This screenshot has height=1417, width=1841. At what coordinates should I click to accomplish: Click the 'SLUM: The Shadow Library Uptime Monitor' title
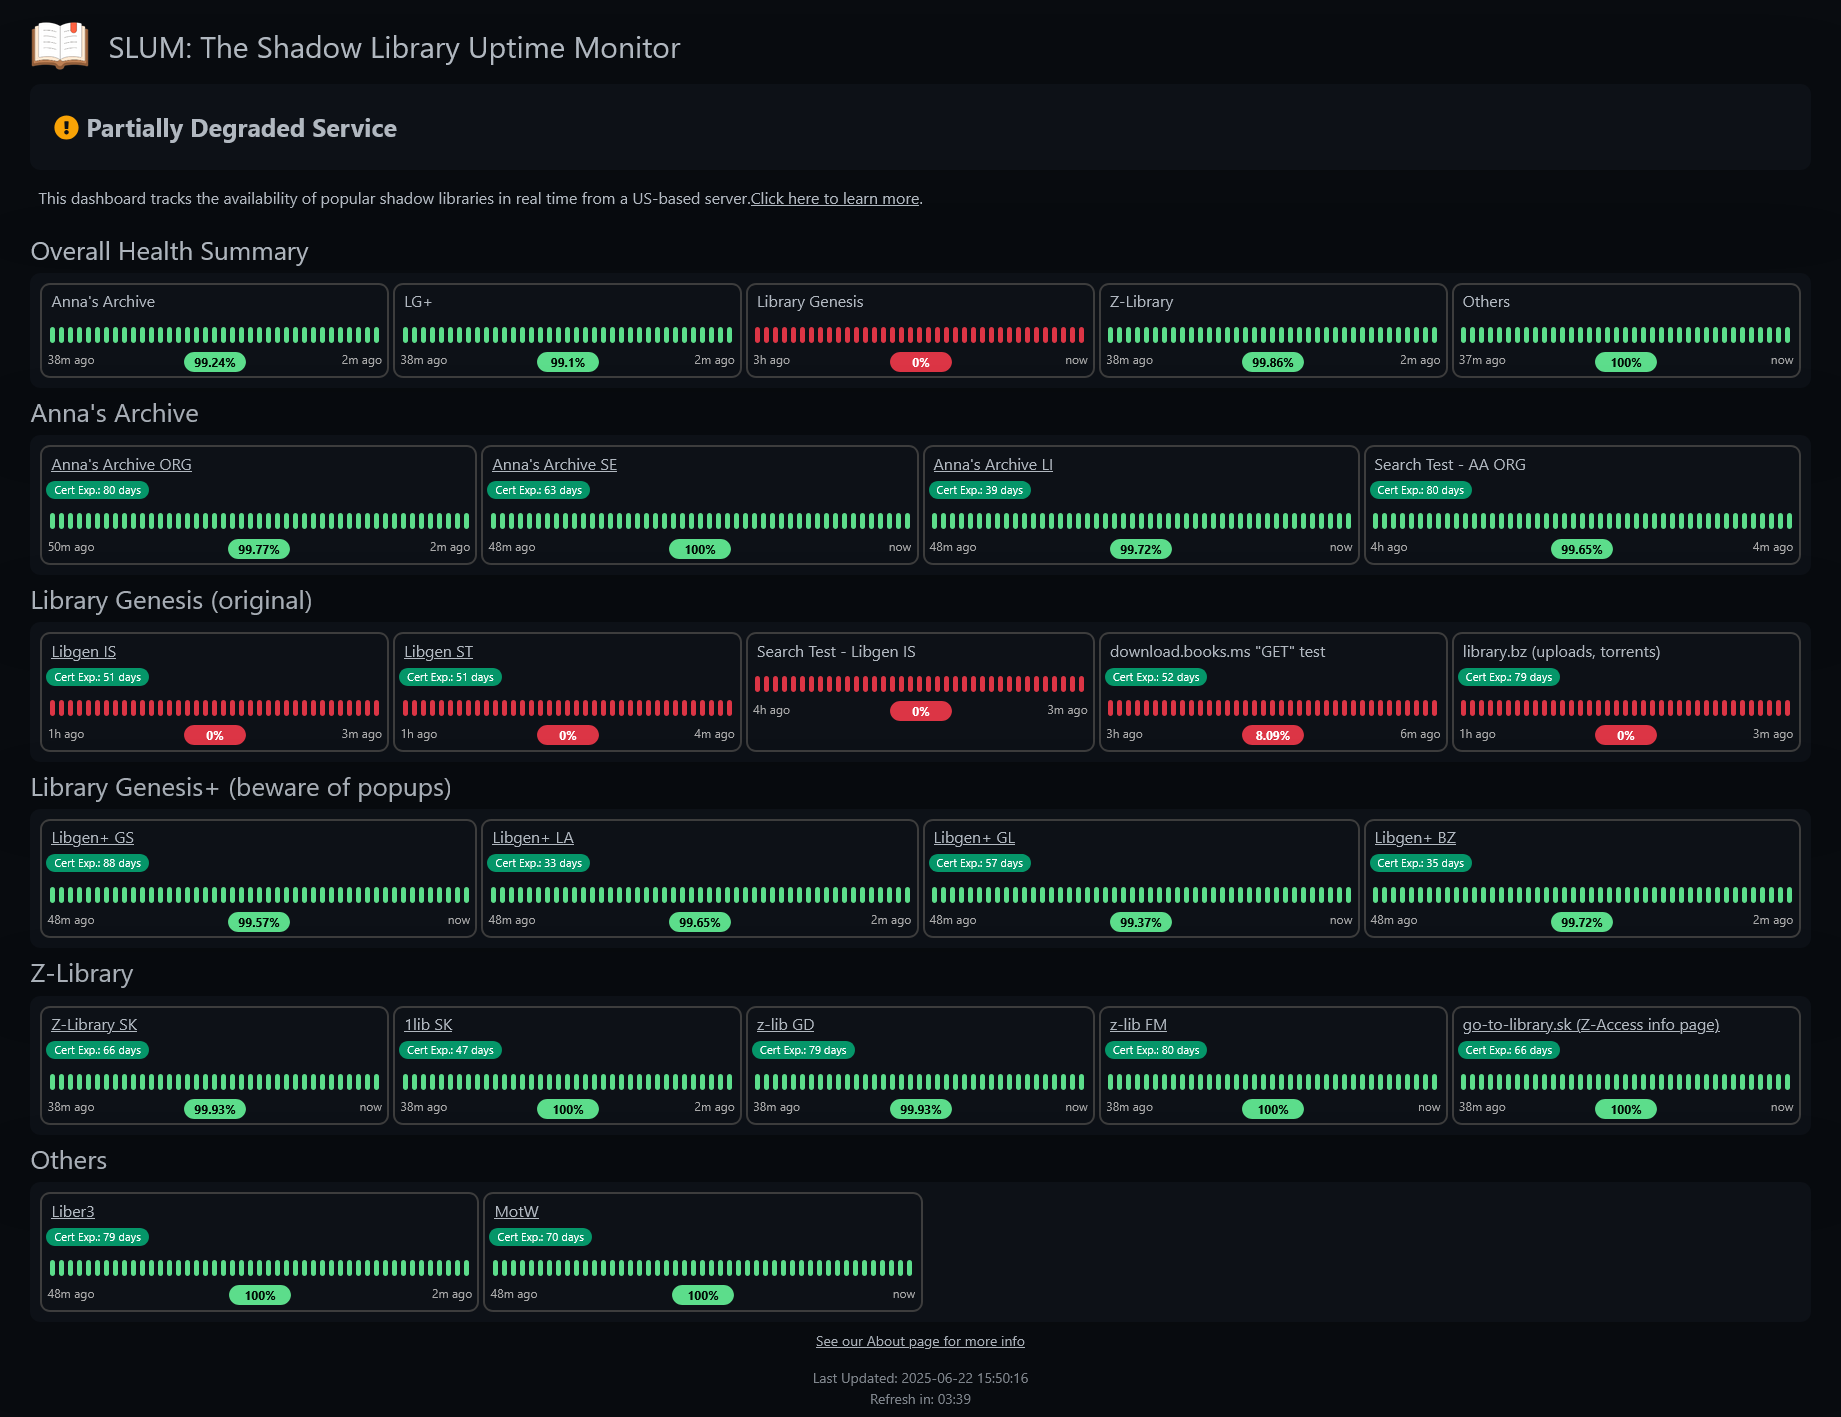pyautogui.click(x=394, y=48)
